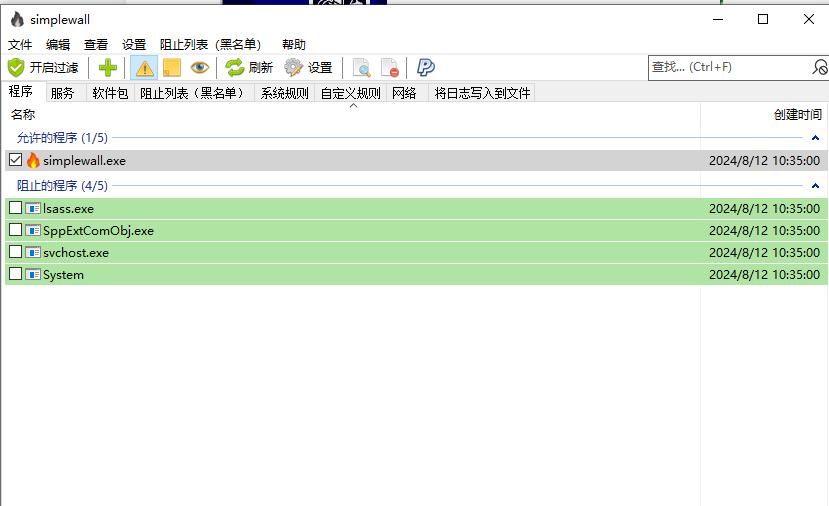
Task: Click the green plus add-program icon
Action: point(108,68)
